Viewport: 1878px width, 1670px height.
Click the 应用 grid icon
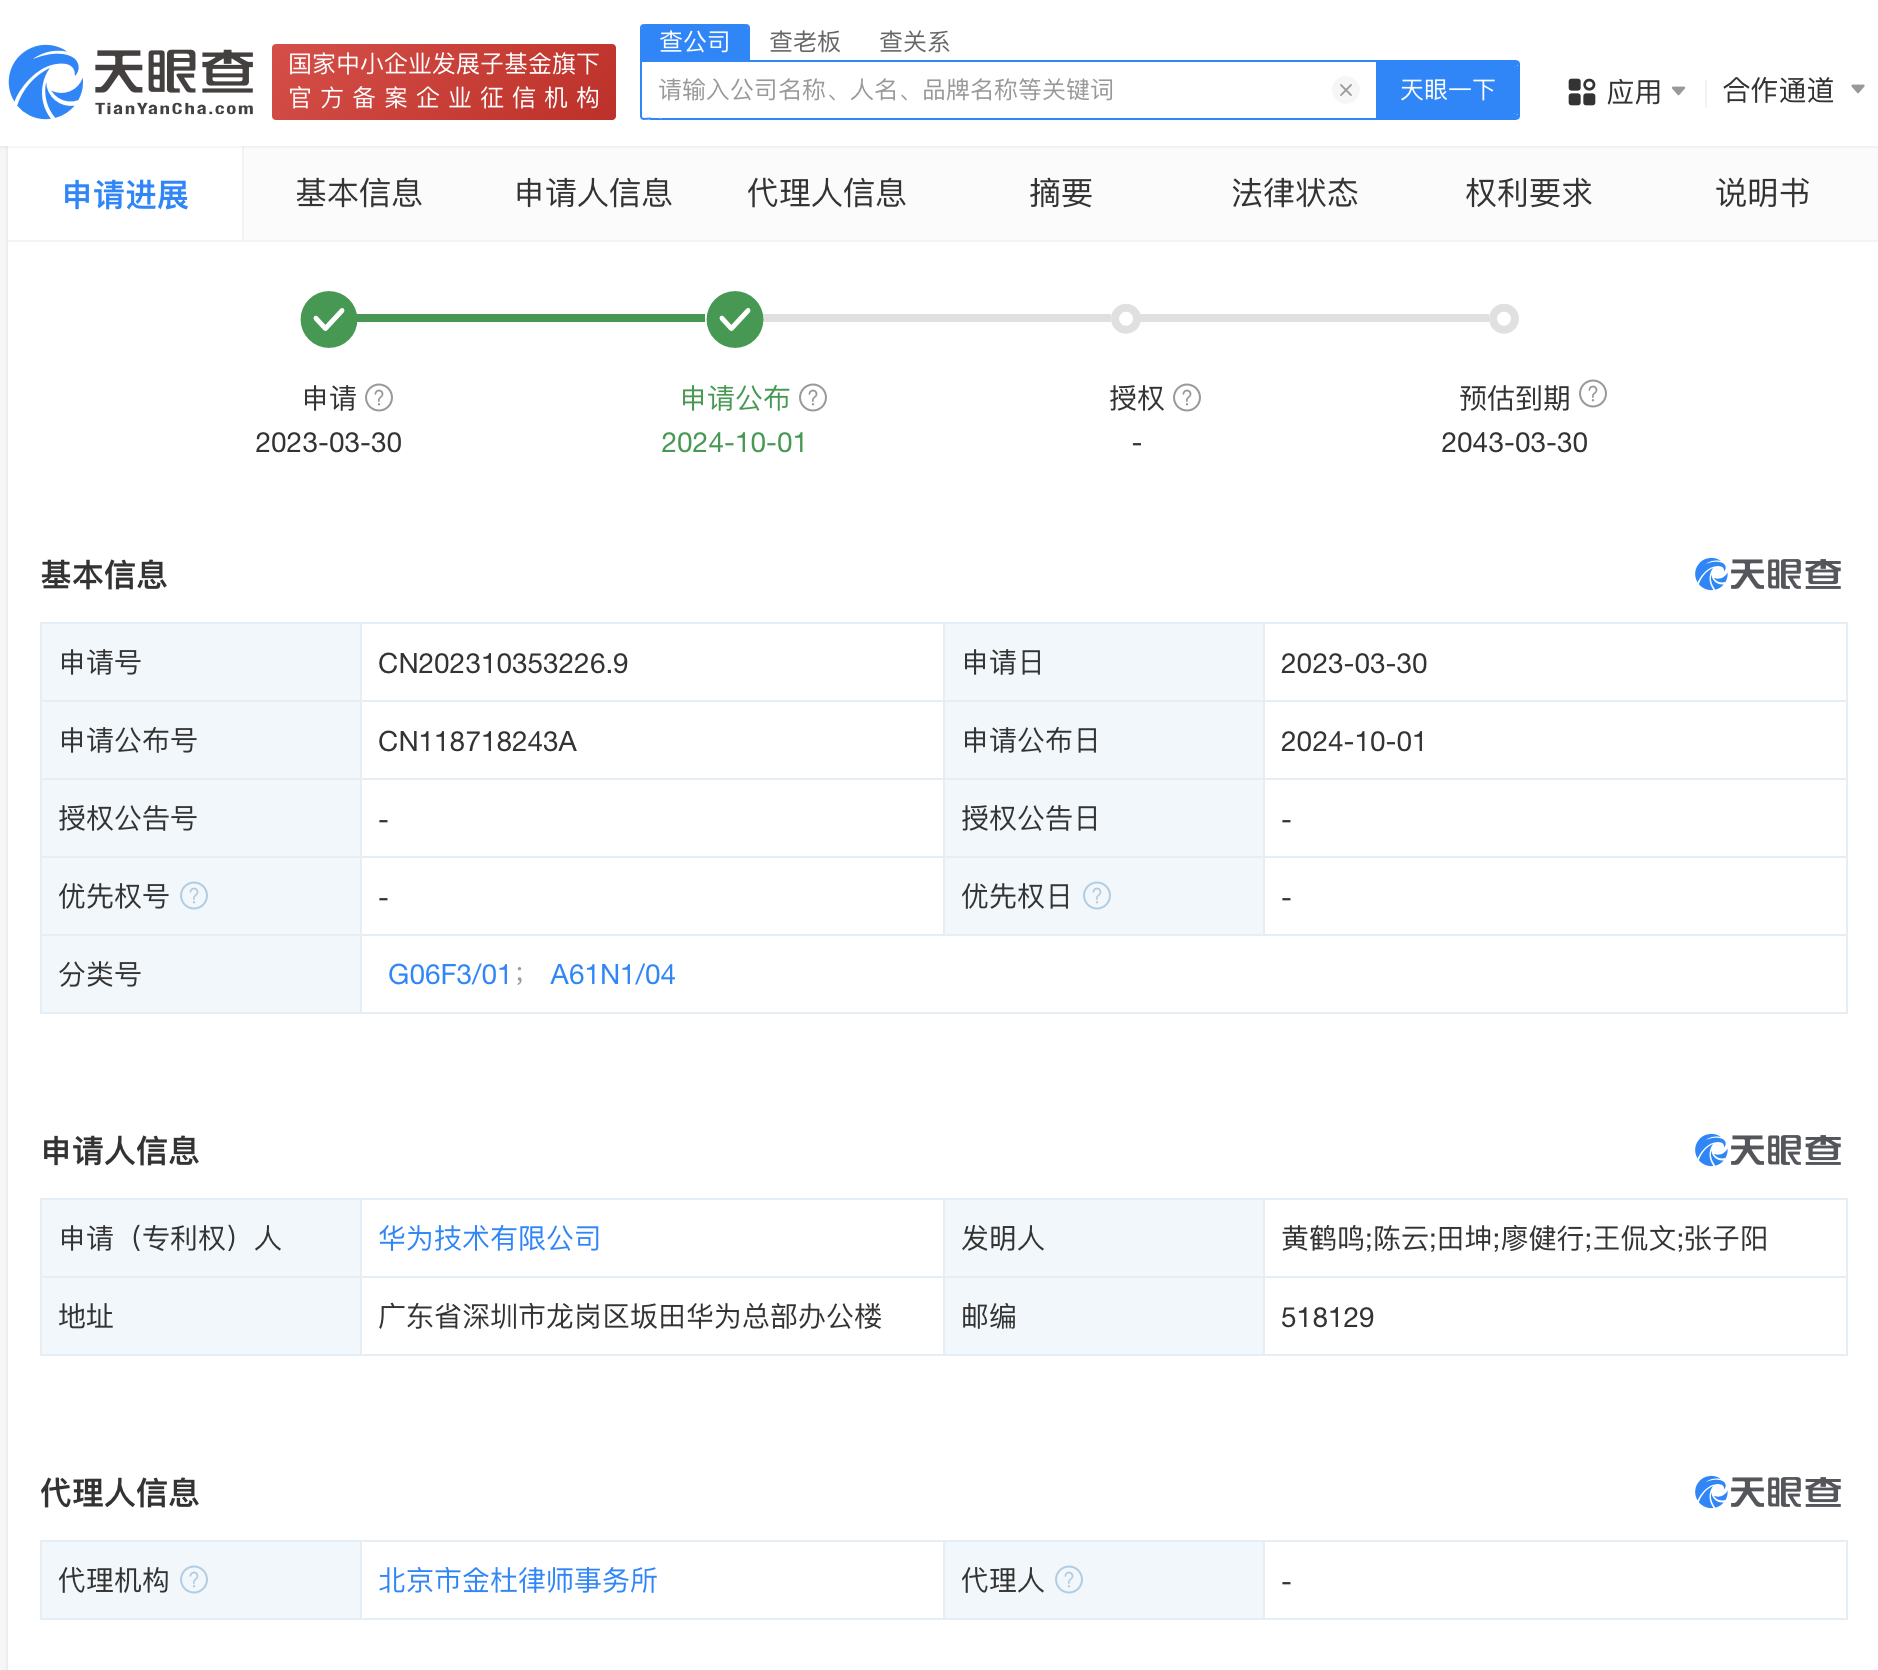click(1581, 91)
